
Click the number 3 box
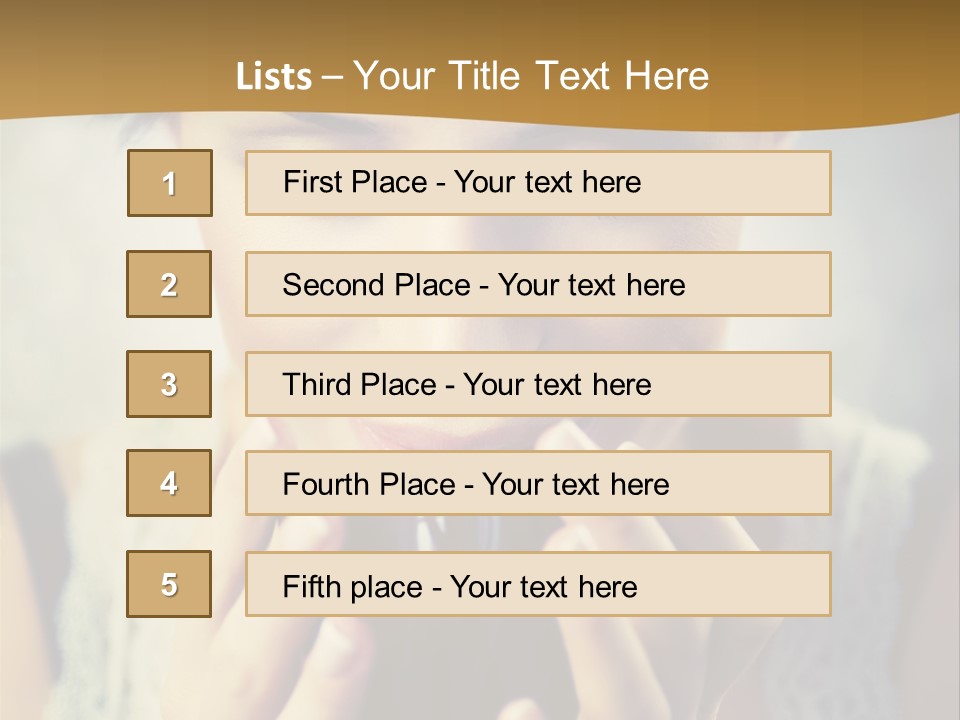pos(169,384)
